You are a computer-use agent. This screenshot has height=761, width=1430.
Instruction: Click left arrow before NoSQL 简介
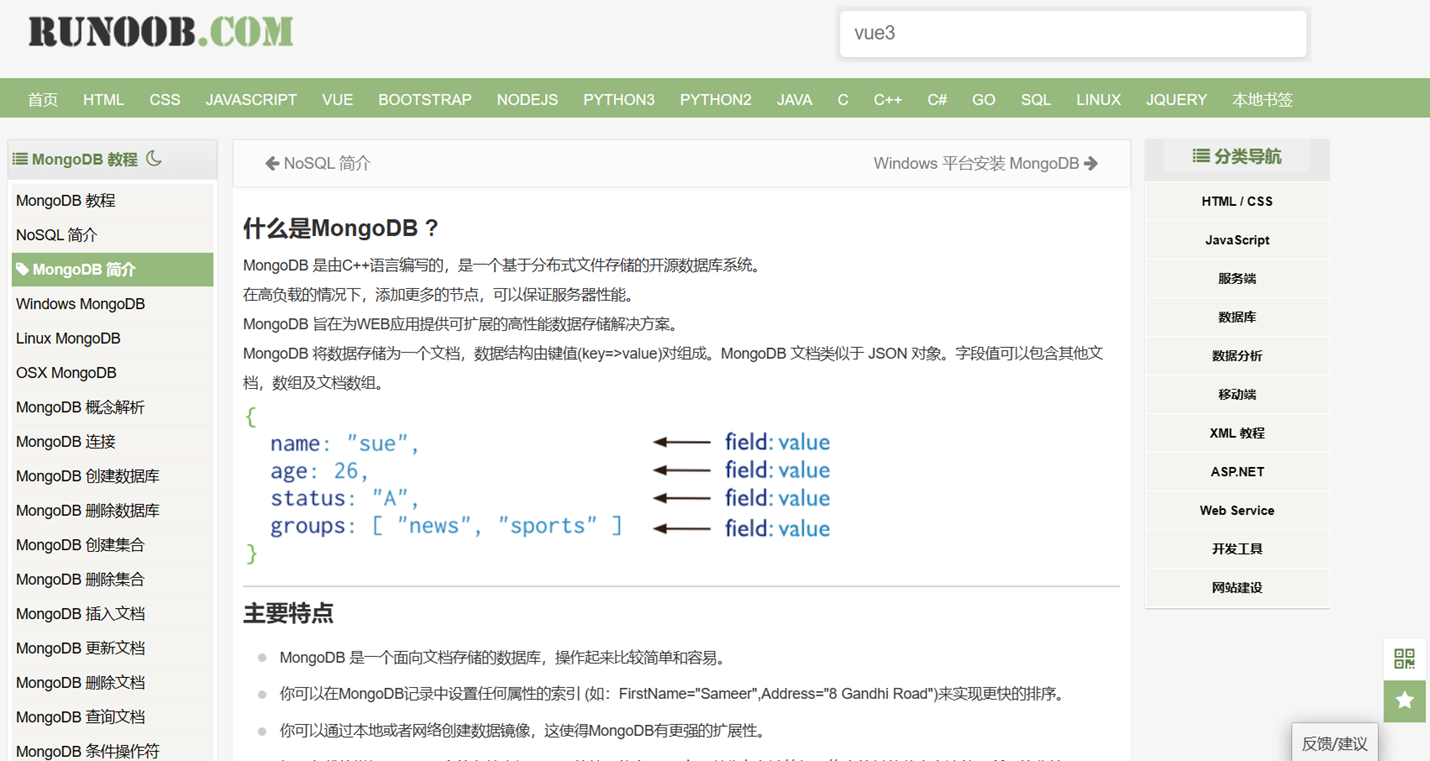pos(271,163)
